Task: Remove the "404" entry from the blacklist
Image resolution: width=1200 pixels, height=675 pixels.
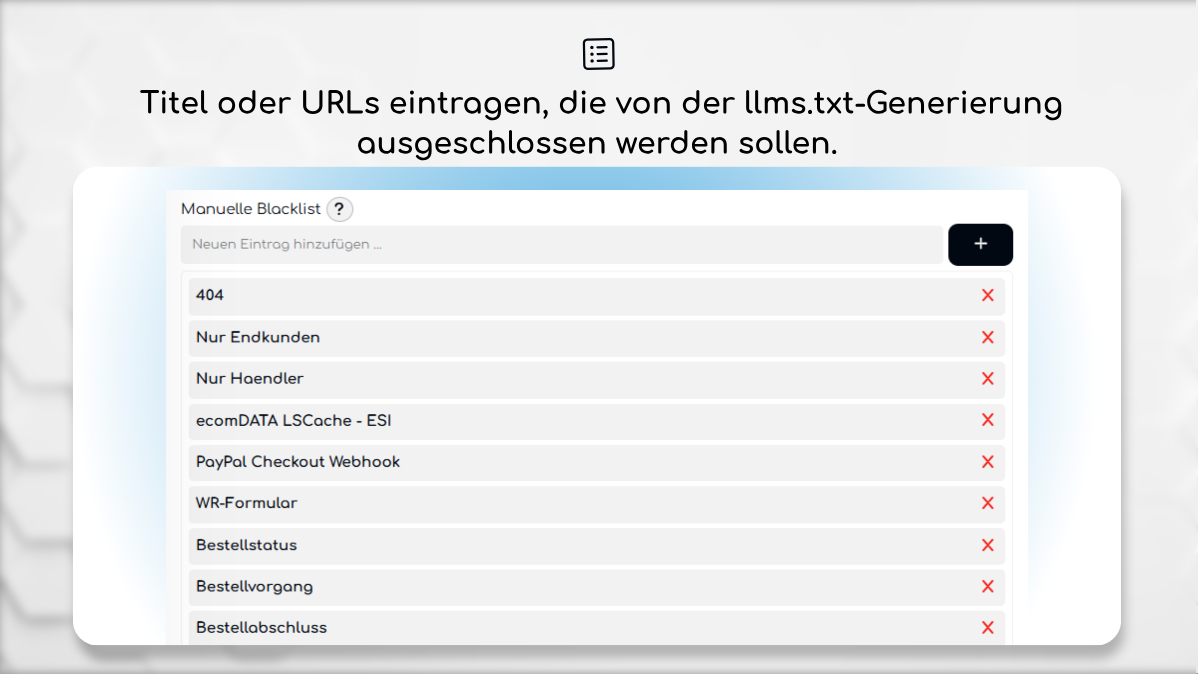Action: [988, 296]
